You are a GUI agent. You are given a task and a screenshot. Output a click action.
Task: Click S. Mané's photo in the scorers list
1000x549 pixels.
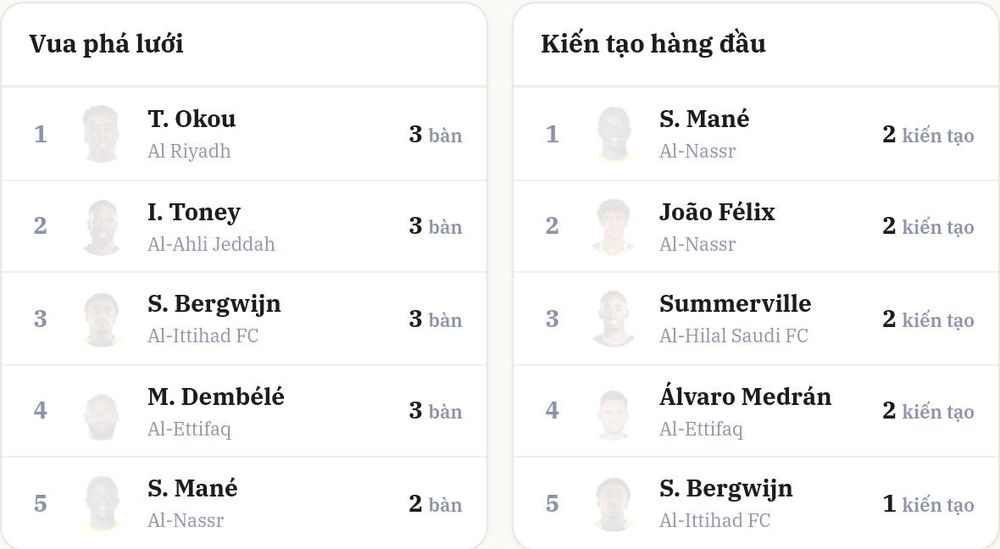point(101,504)
